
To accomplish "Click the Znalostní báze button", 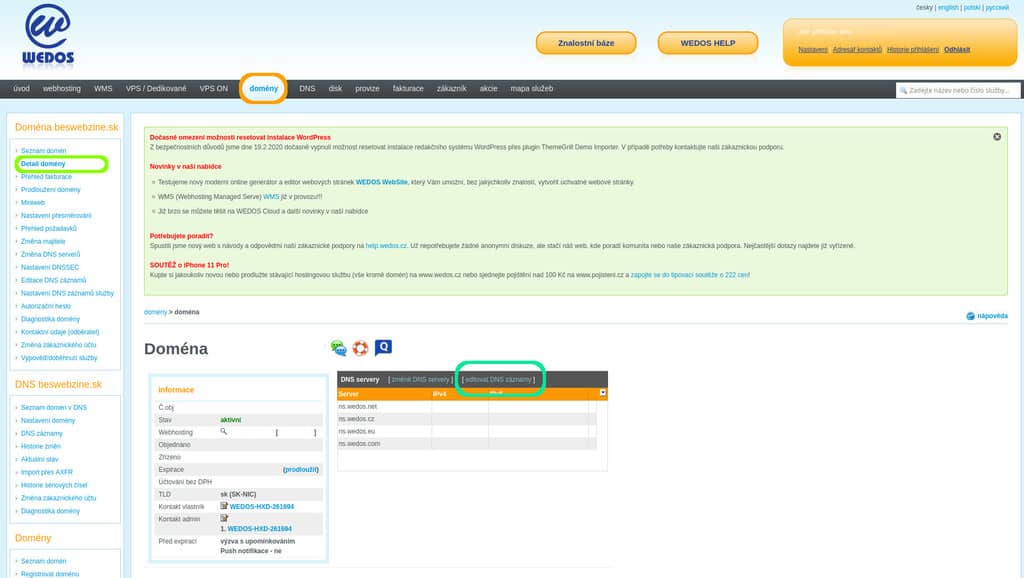I will (x=586, y=43).
